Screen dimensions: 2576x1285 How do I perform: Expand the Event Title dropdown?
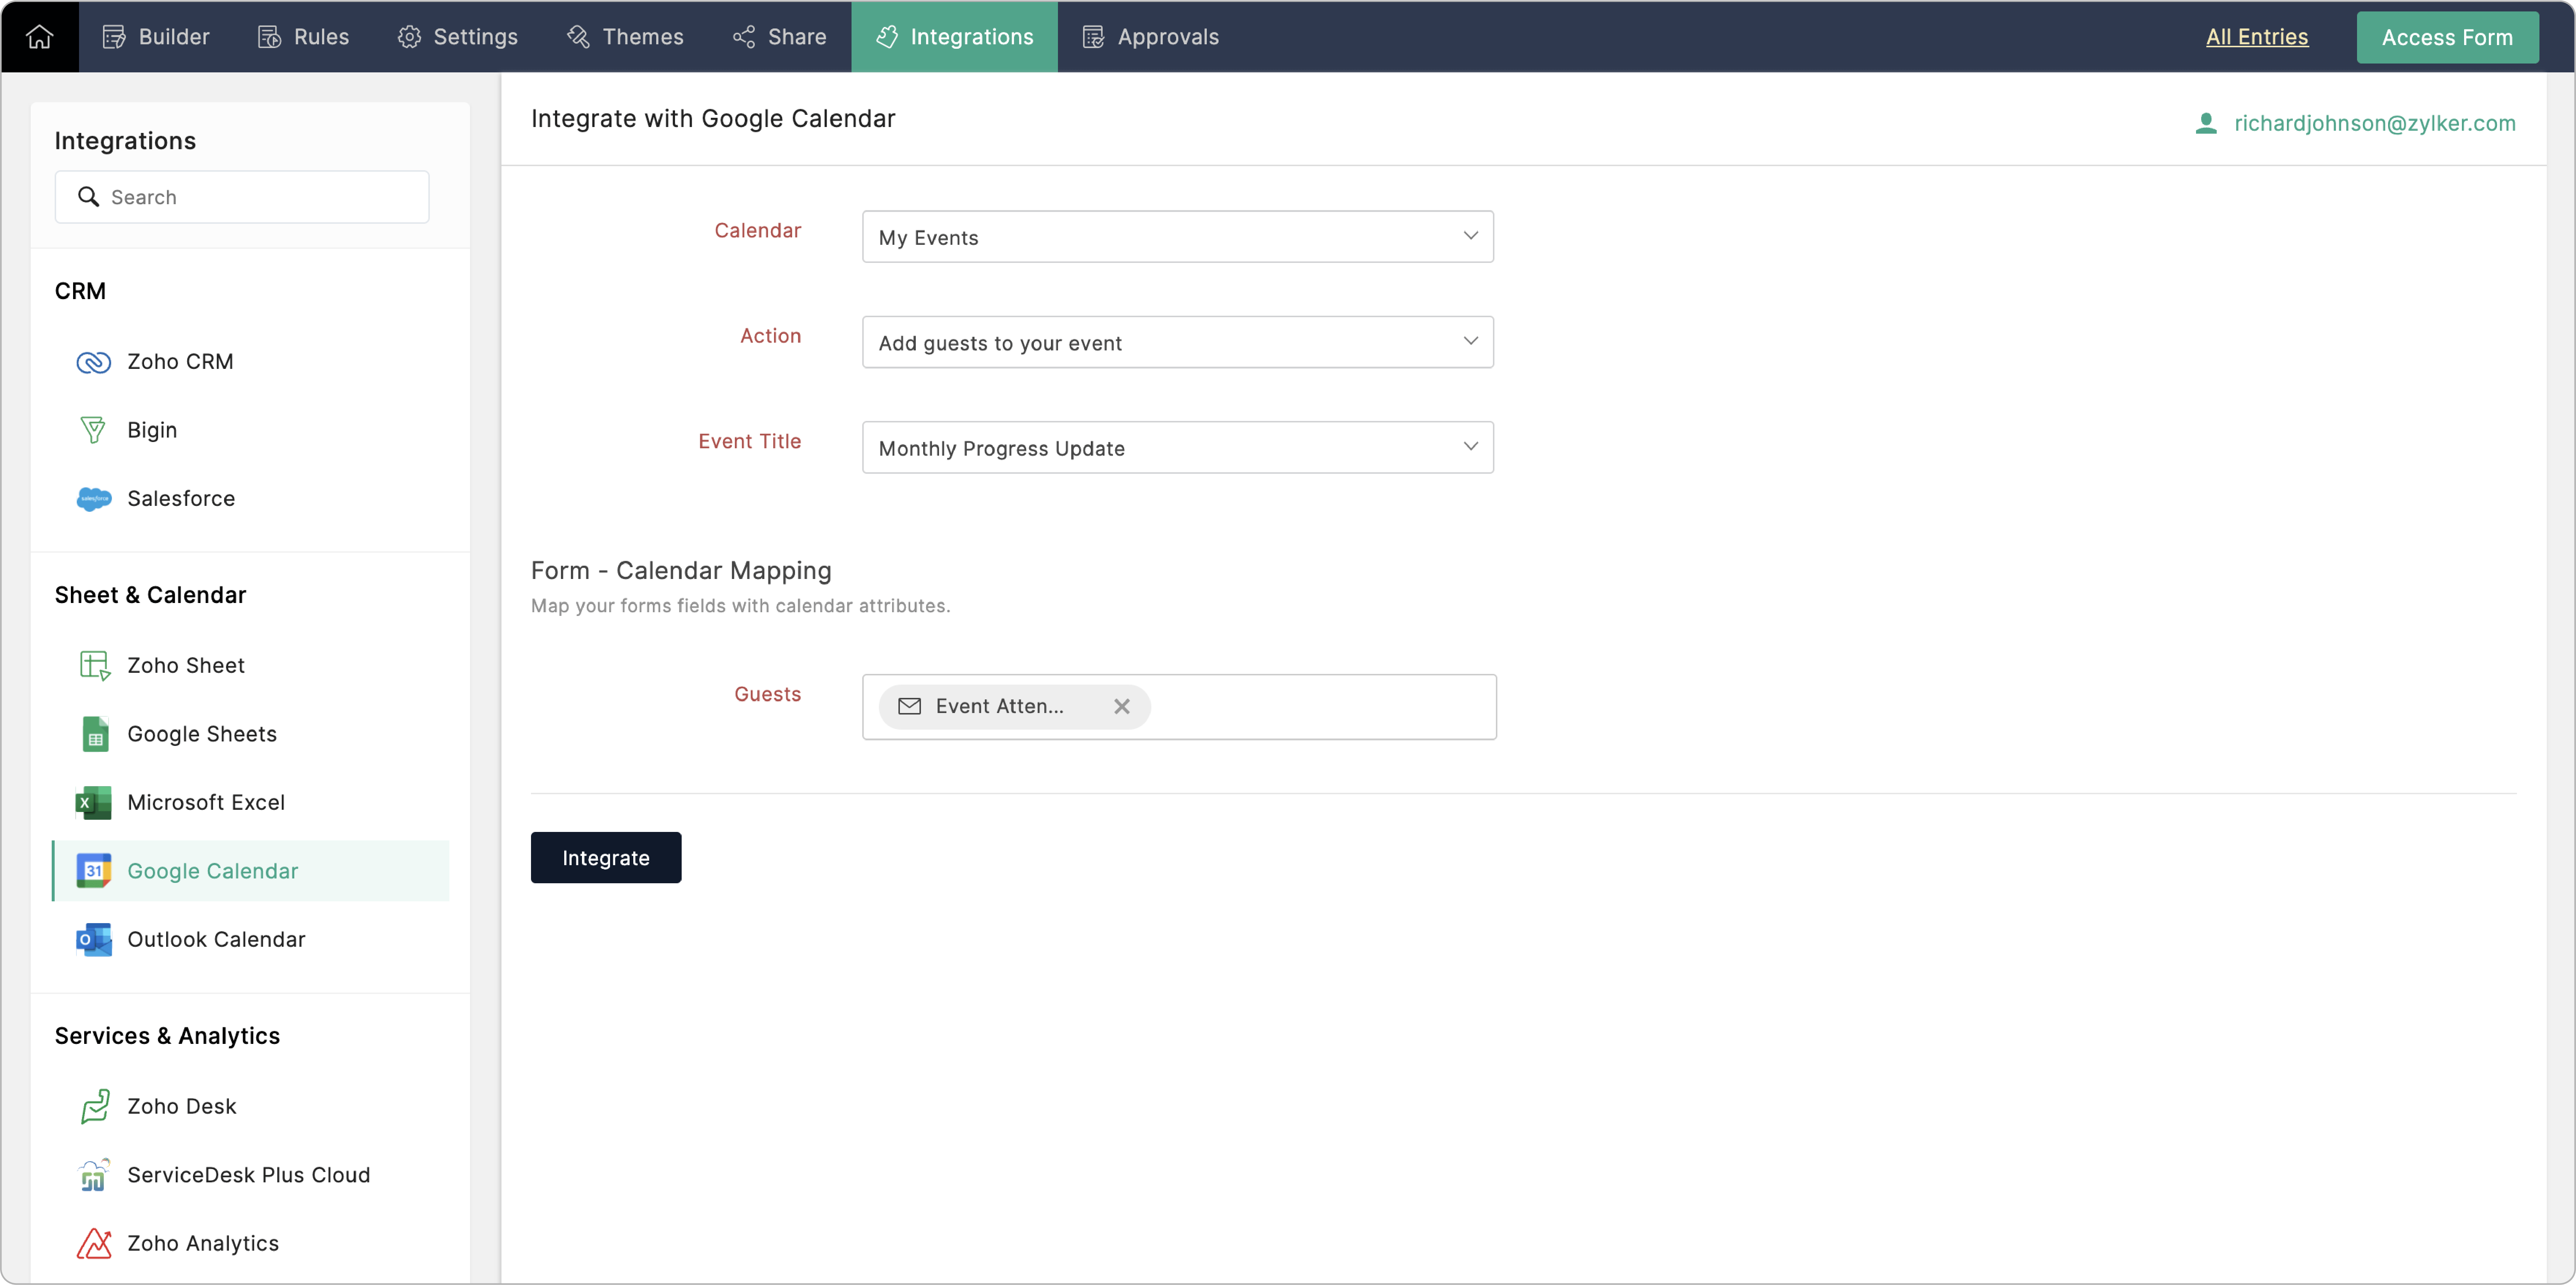(x=1177, y=448)
